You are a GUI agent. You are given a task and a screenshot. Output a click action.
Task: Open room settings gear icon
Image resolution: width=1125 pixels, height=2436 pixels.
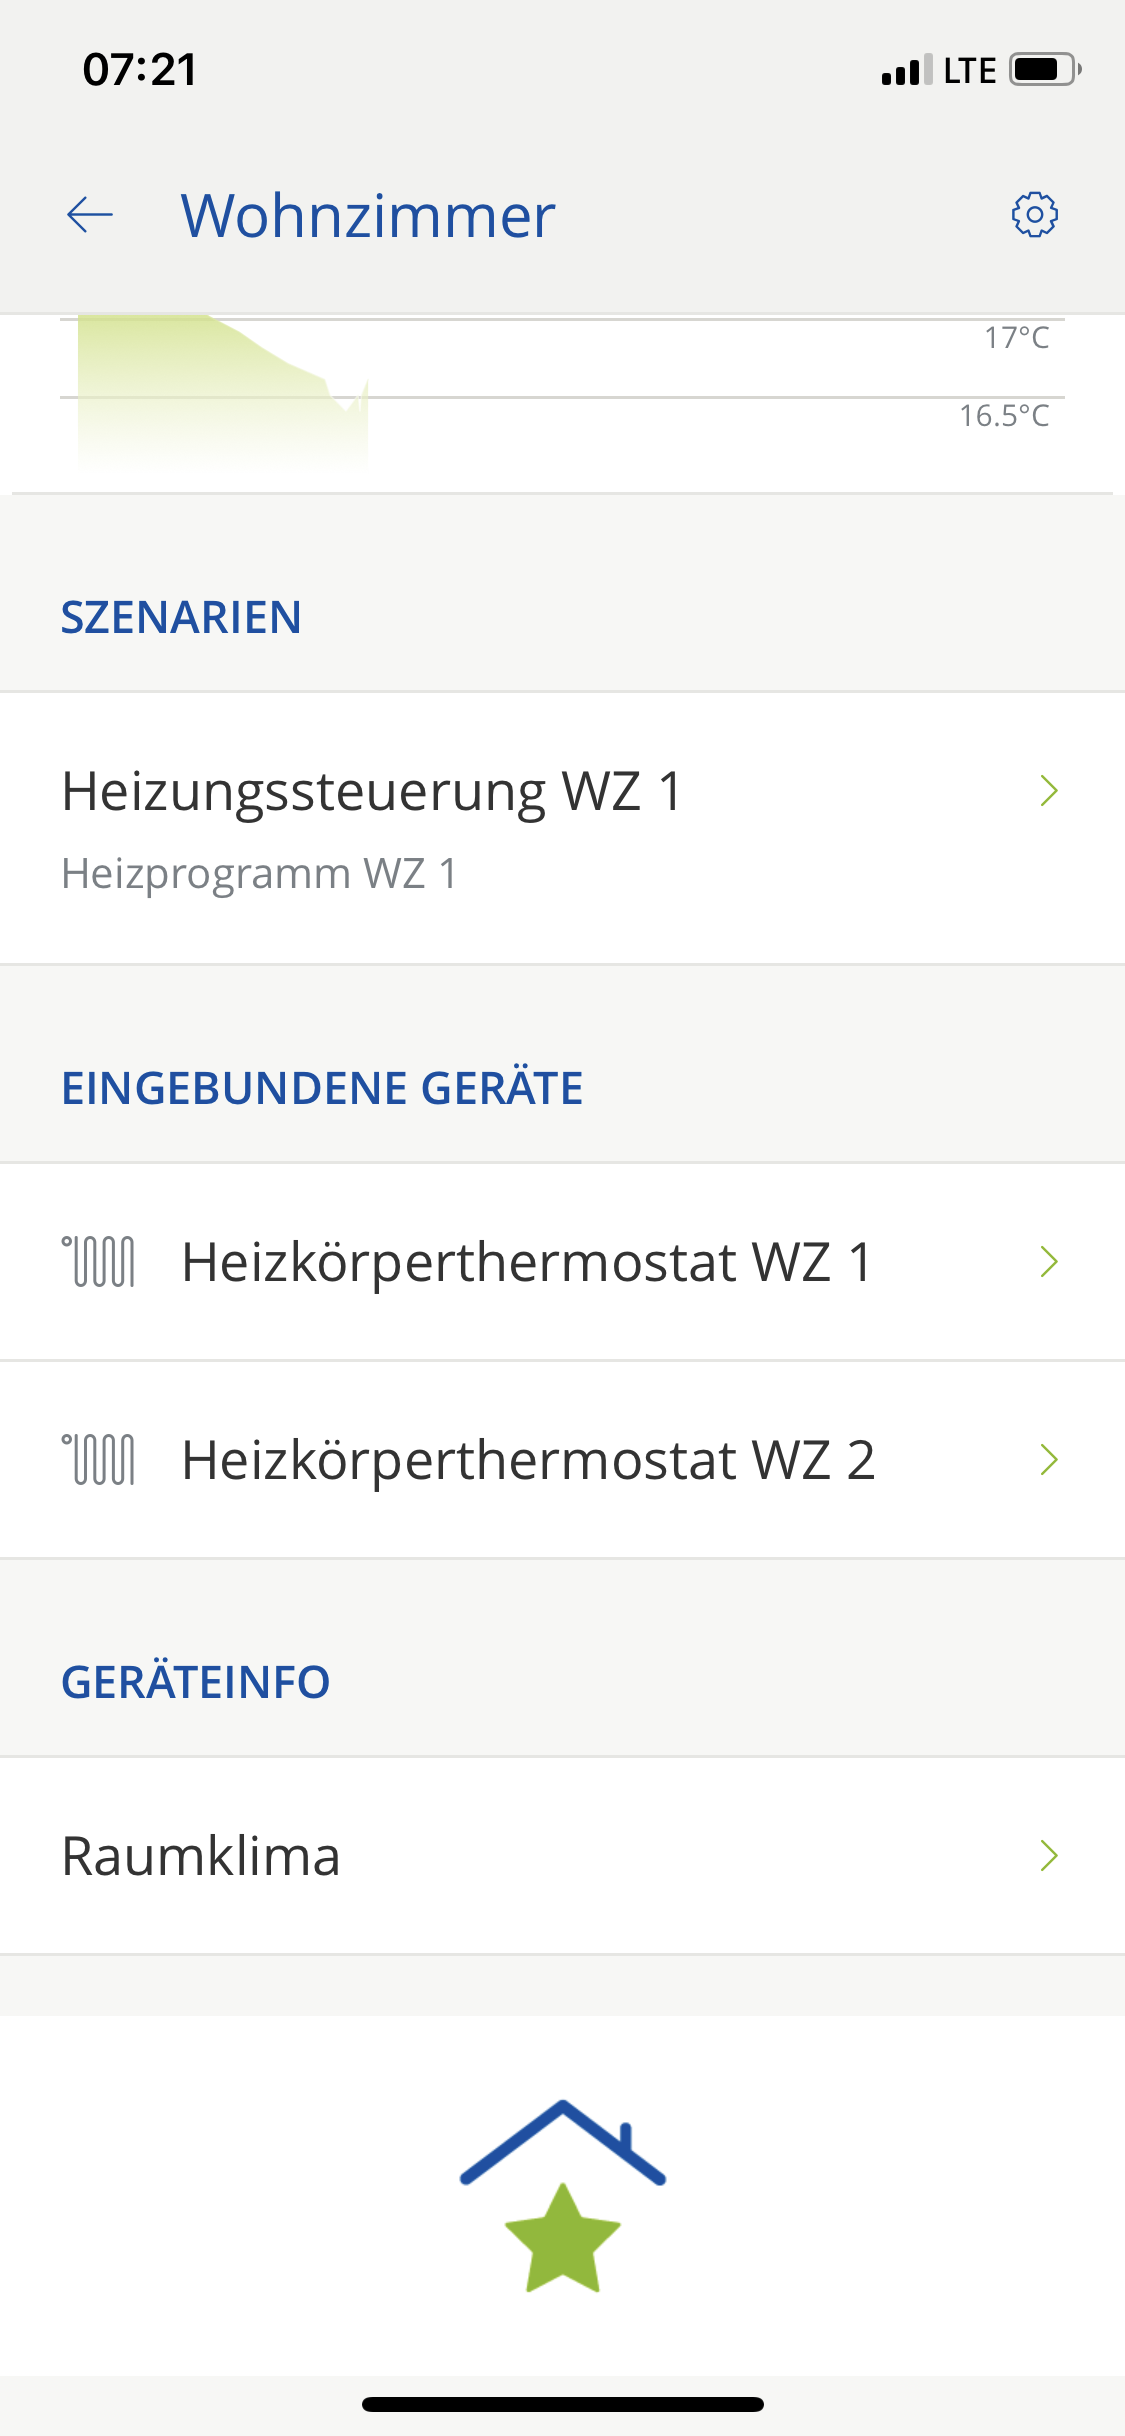(x=1035, y=214)
